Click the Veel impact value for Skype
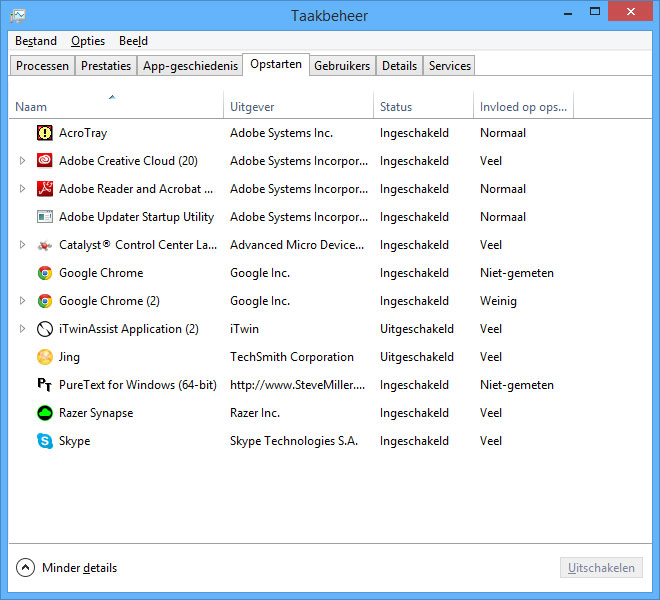 [491, 441]
